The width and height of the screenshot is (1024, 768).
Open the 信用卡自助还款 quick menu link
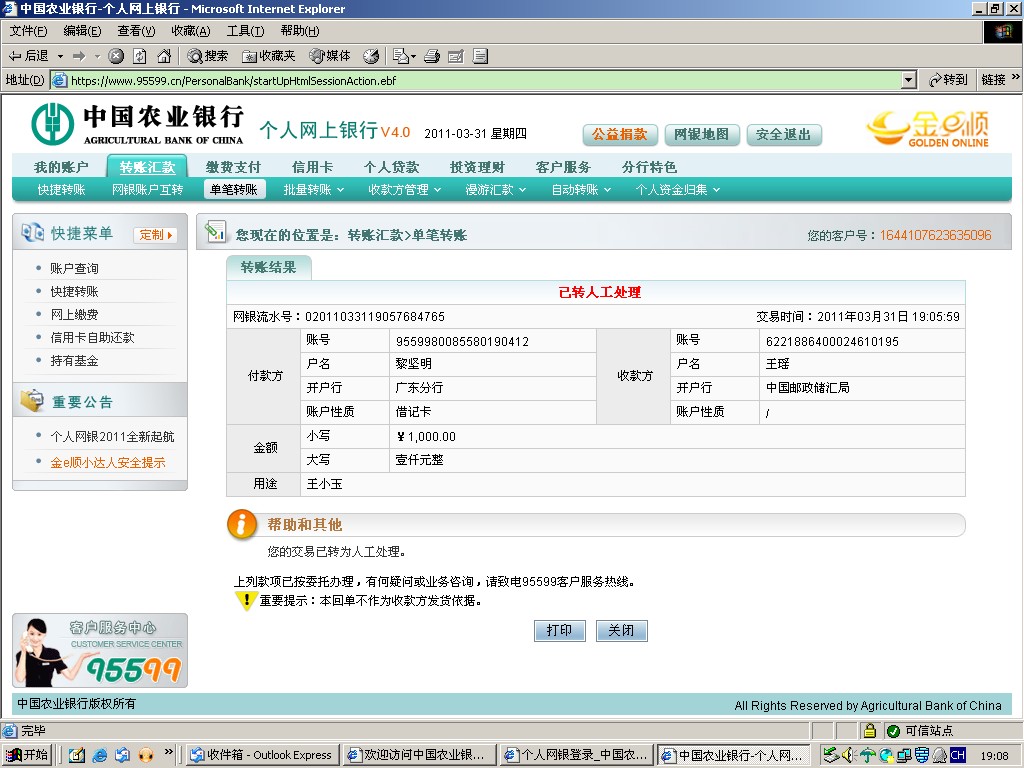point(92,337)
